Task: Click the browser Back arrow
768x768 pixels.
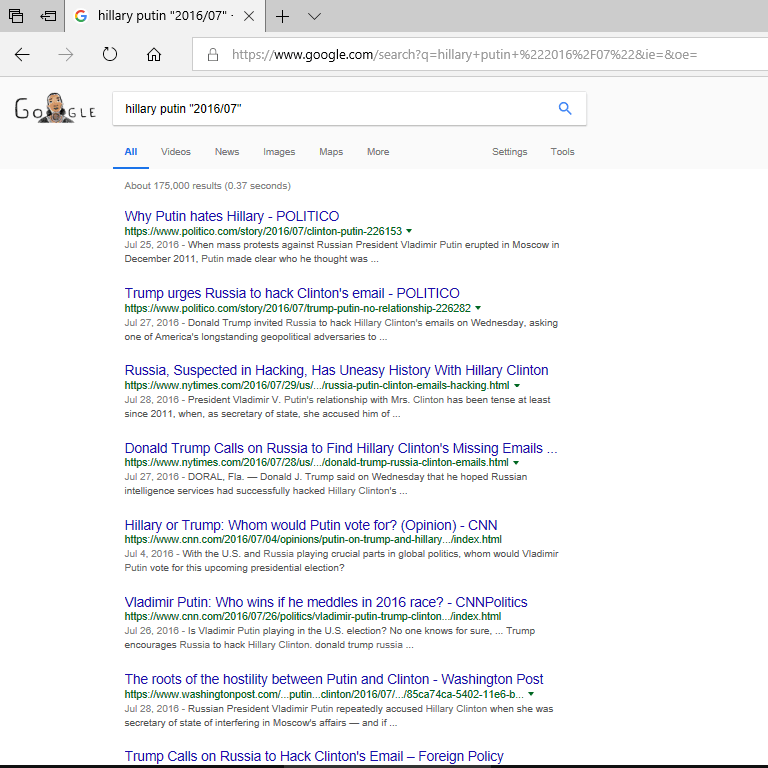Action: point(23,54)
